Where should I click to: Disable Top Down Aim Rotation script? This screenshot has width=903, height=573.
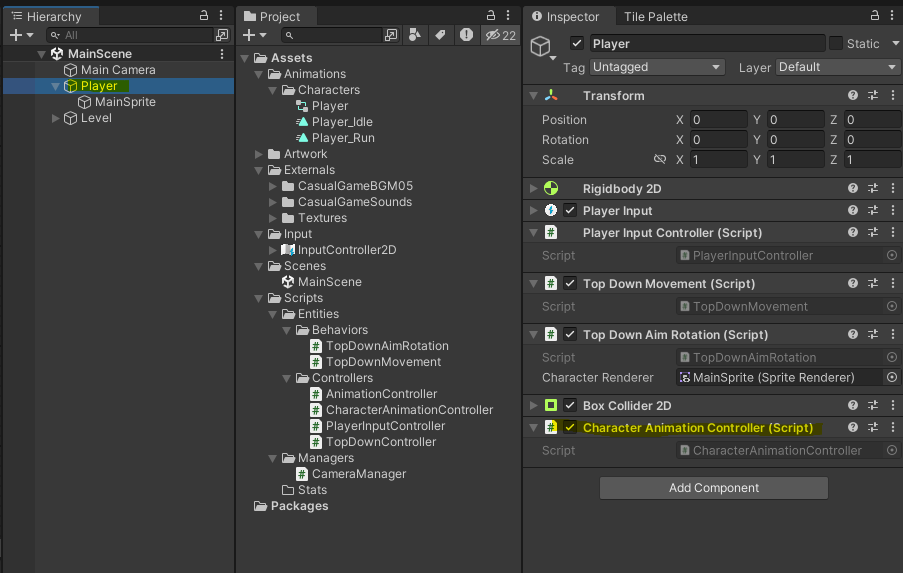(x=570, y=334)
